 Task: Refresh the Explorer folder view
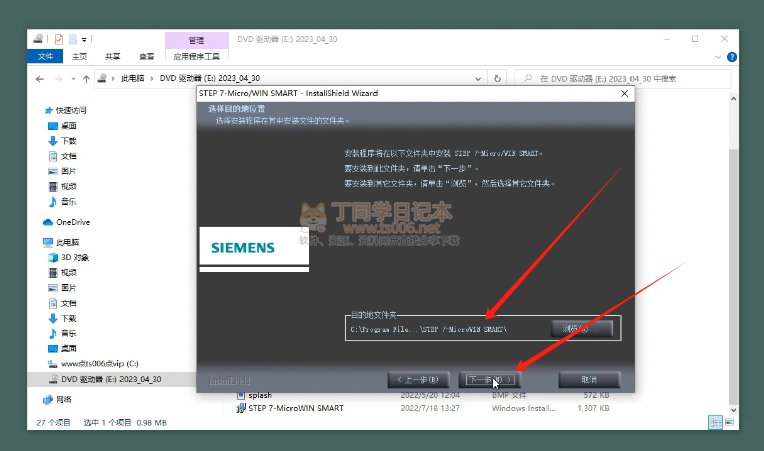pyautogui.click(x=497, y=78)
